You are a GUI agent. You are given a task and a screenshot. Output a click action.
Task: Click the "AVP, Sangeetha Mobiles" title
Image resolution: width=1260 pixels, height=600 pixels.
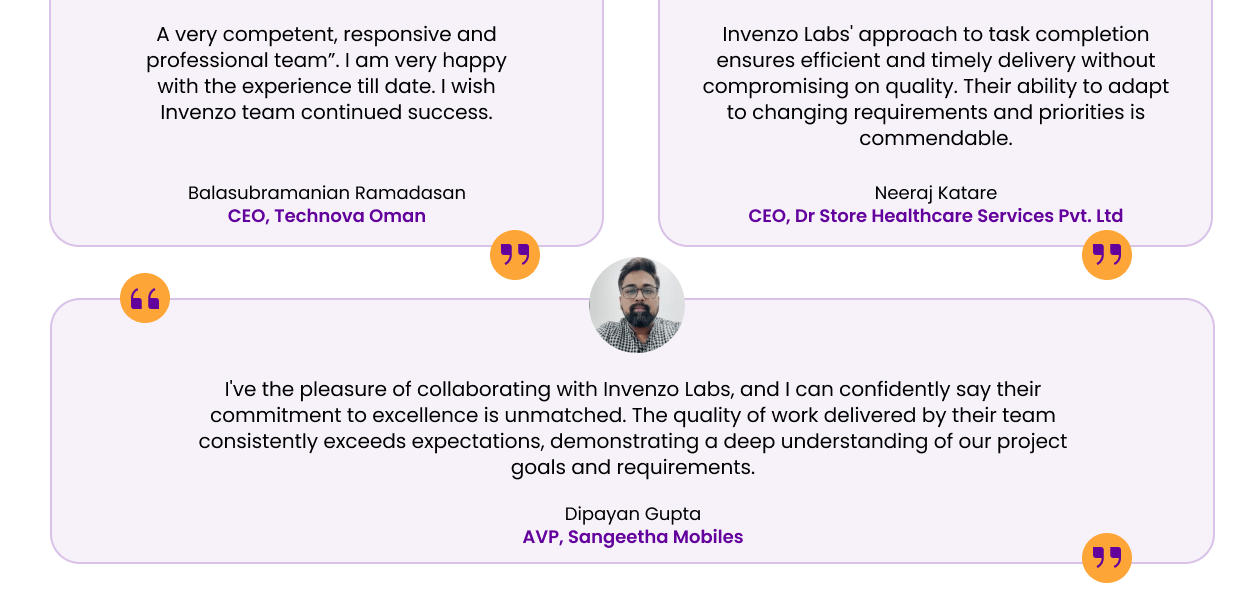tap(633, 537)
